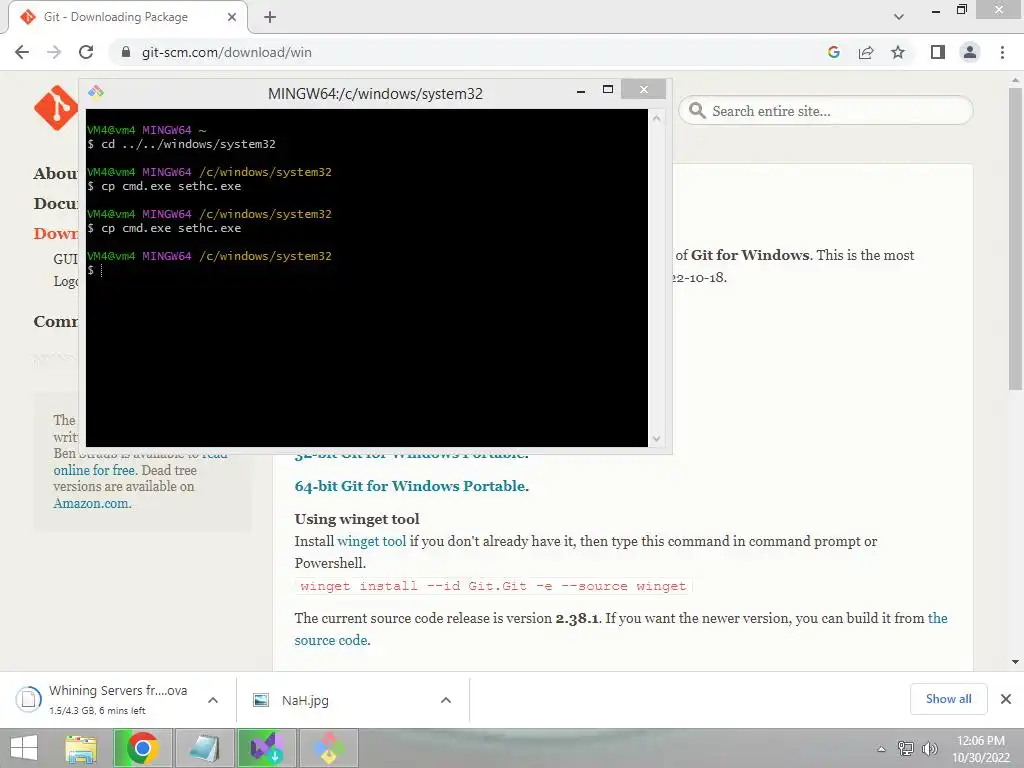
Task: Download 64-bit Git for Windows Portable
Action: 410,486
